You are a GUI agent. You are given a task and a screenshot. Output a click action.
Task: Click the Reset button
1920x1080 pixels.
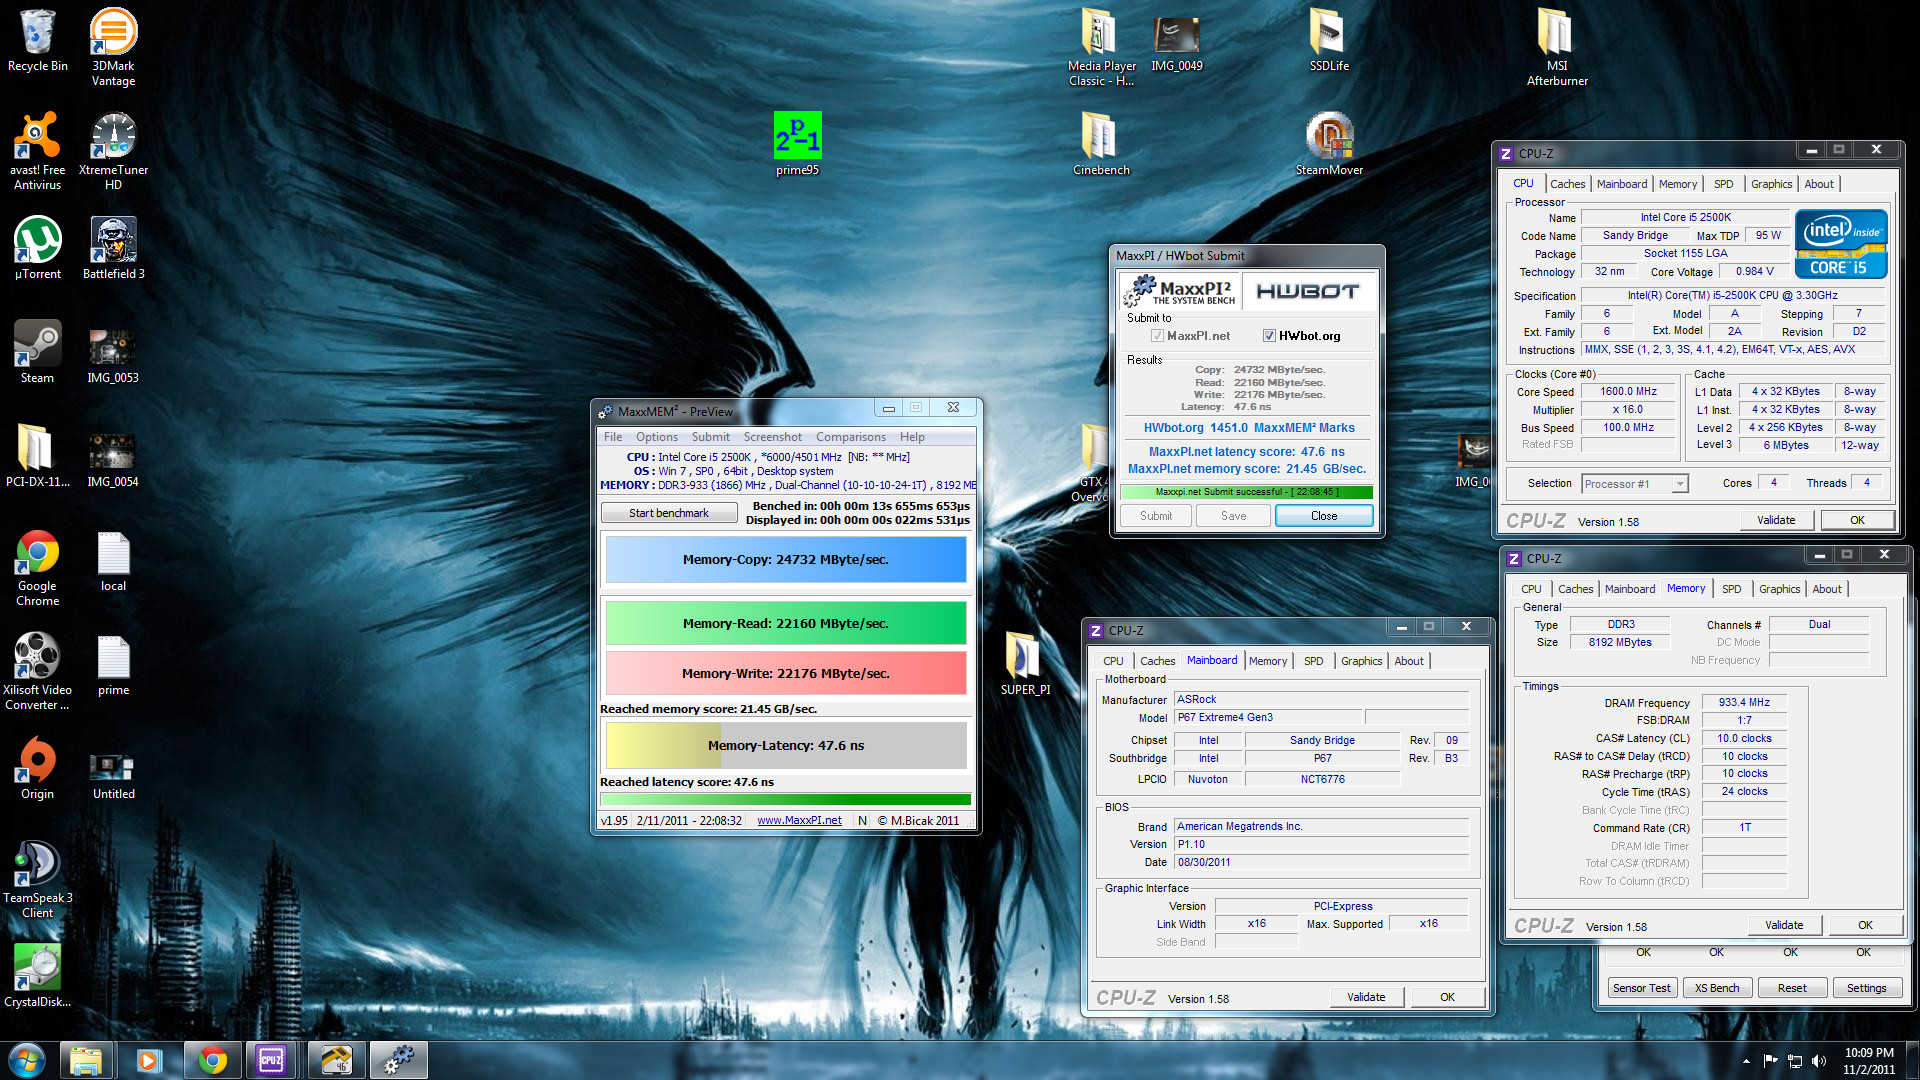pos(1792,988)
